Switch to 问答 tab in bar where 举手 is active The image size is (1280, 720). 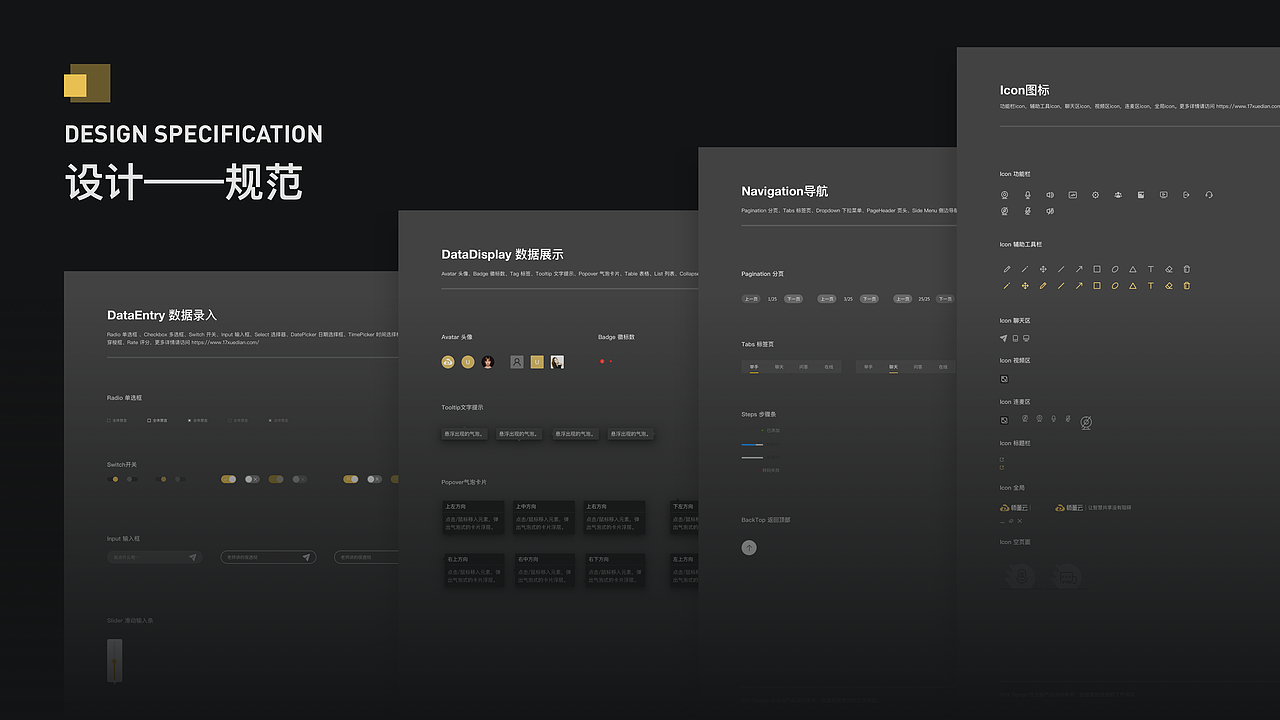coord(803,367)
